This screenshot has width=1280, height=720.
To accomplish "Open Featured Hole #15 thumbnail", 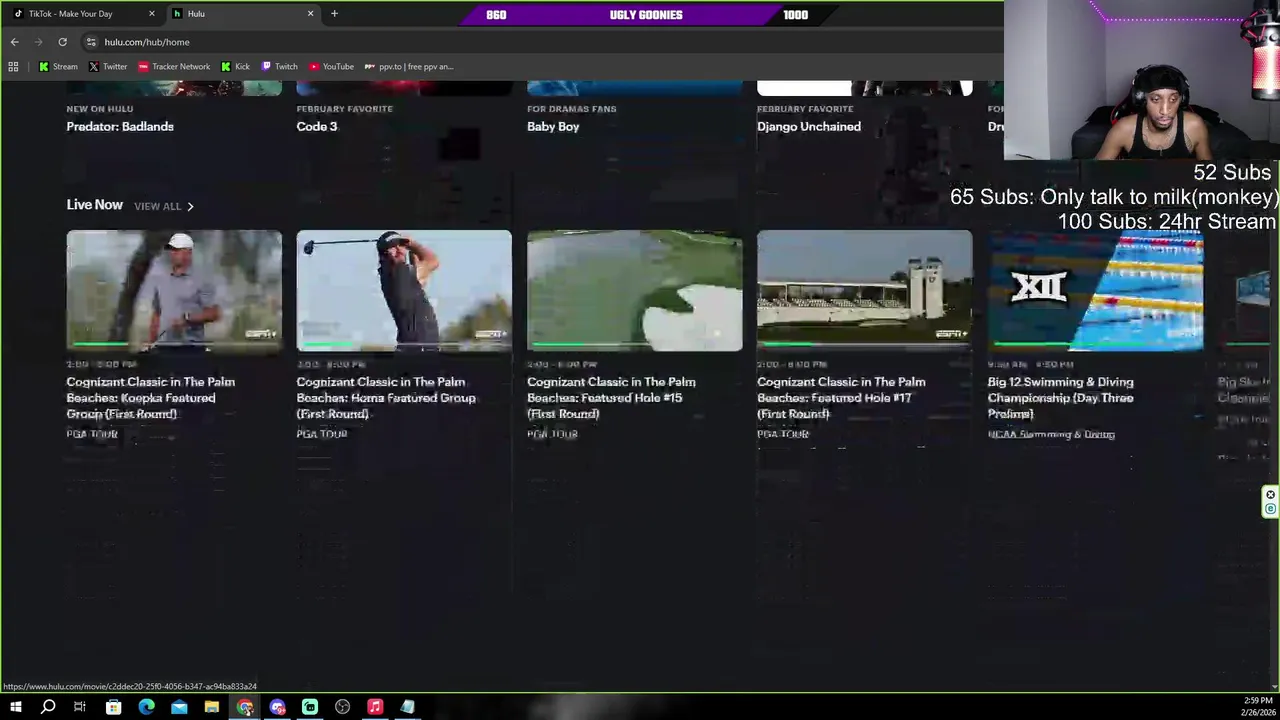I will [x=635, y=291].
